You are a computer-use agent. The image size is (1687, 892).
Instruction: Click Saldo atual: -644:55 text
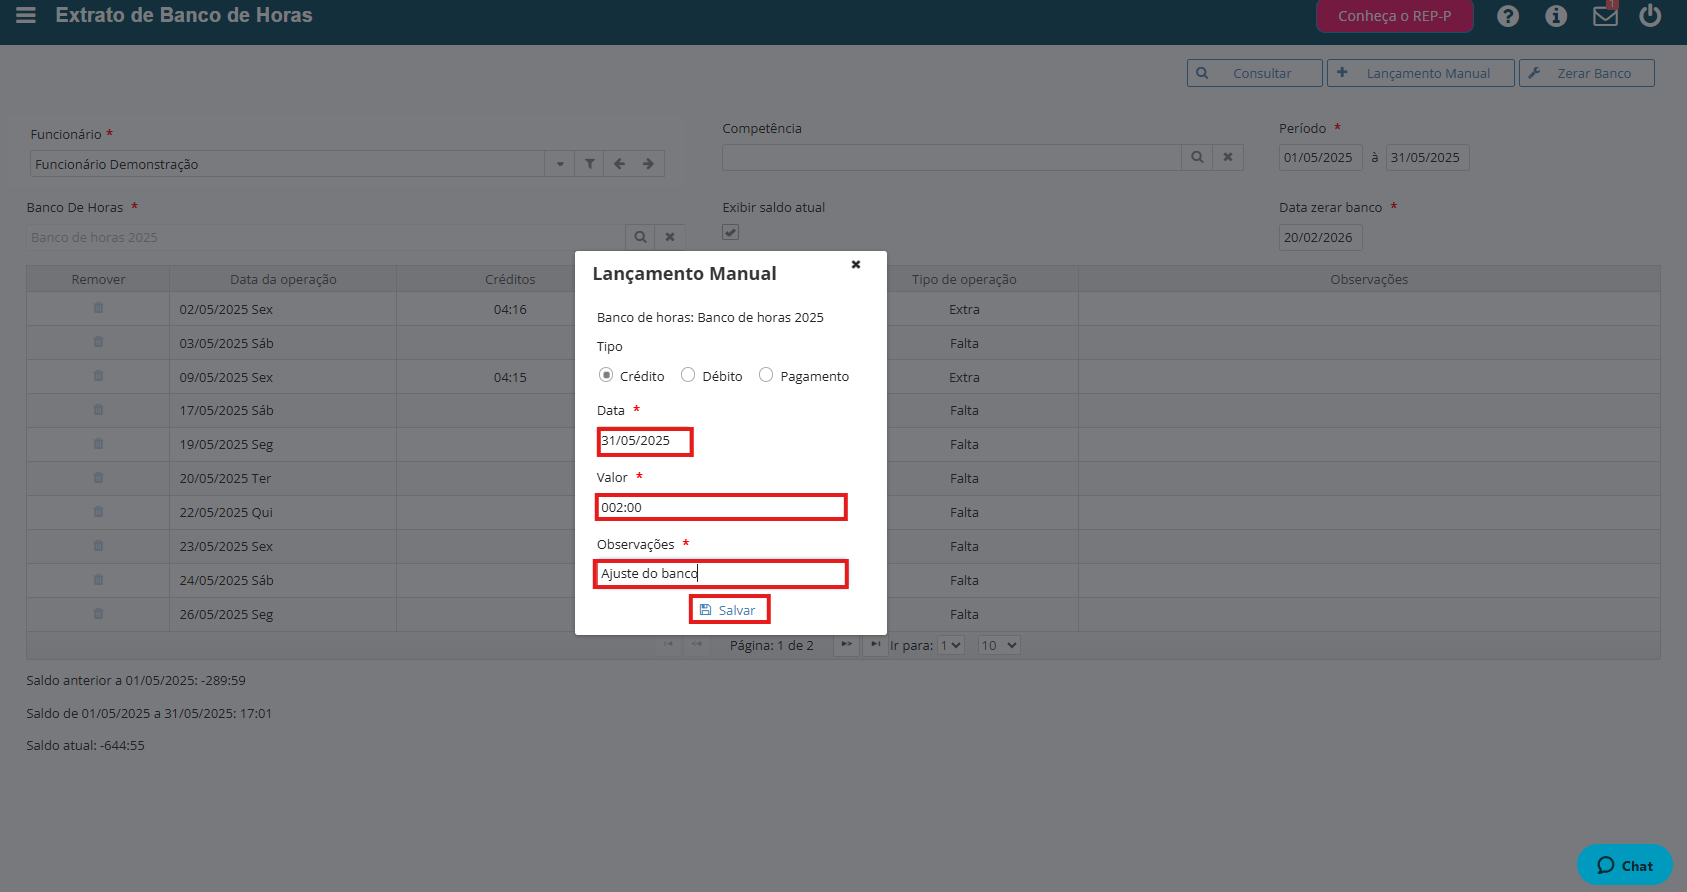point(86,745)
